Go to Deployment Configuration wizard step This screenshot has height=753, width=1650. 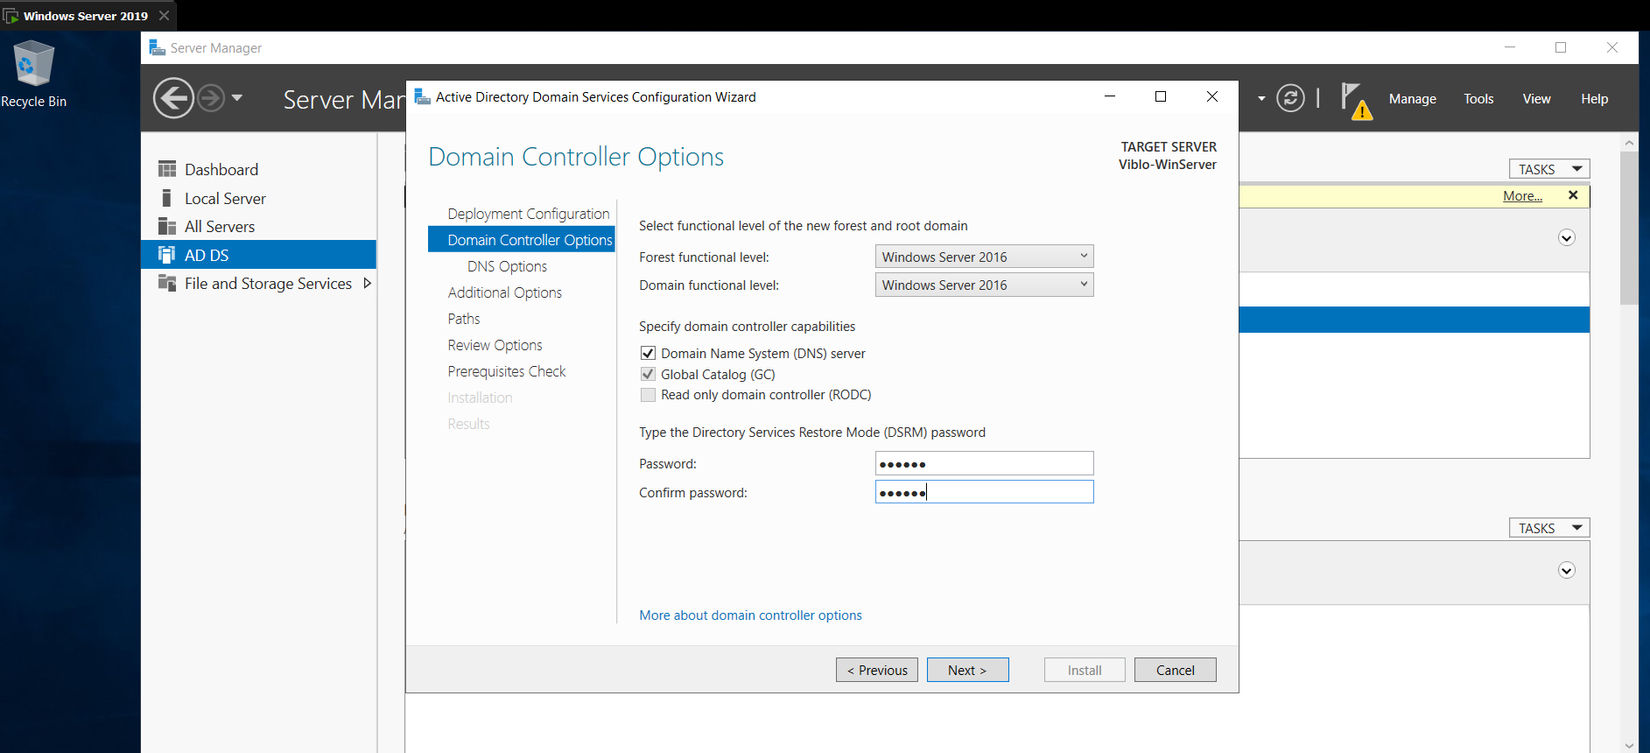(528, 214)
